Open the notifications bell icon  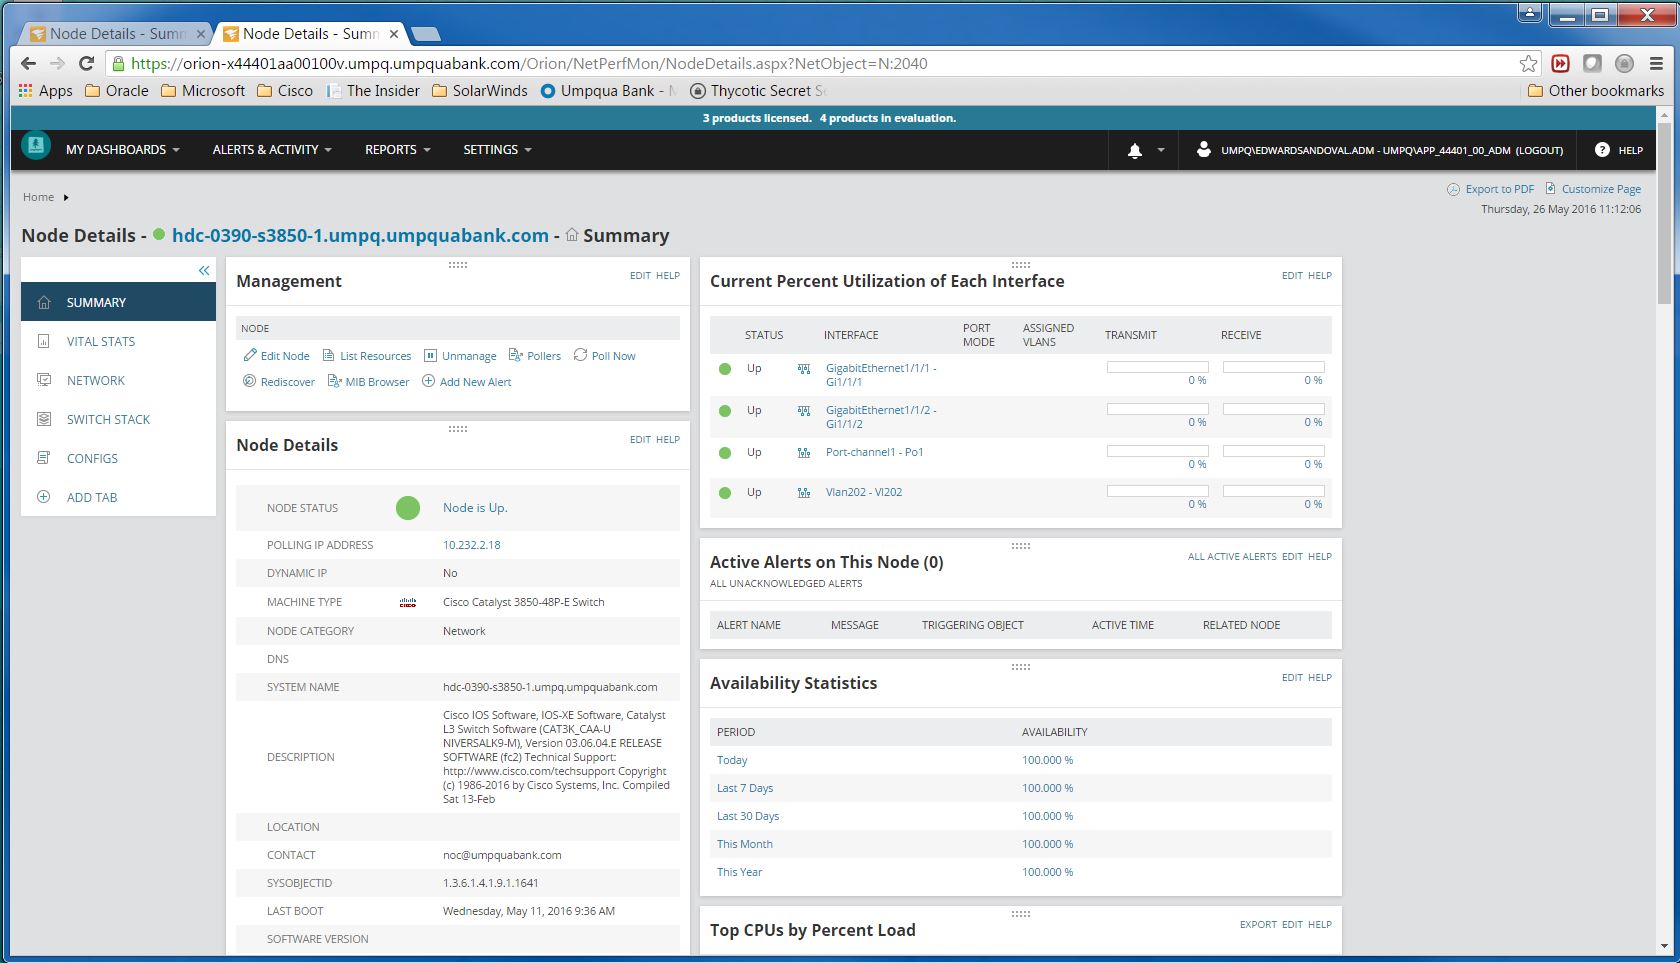pos(1135,150)
